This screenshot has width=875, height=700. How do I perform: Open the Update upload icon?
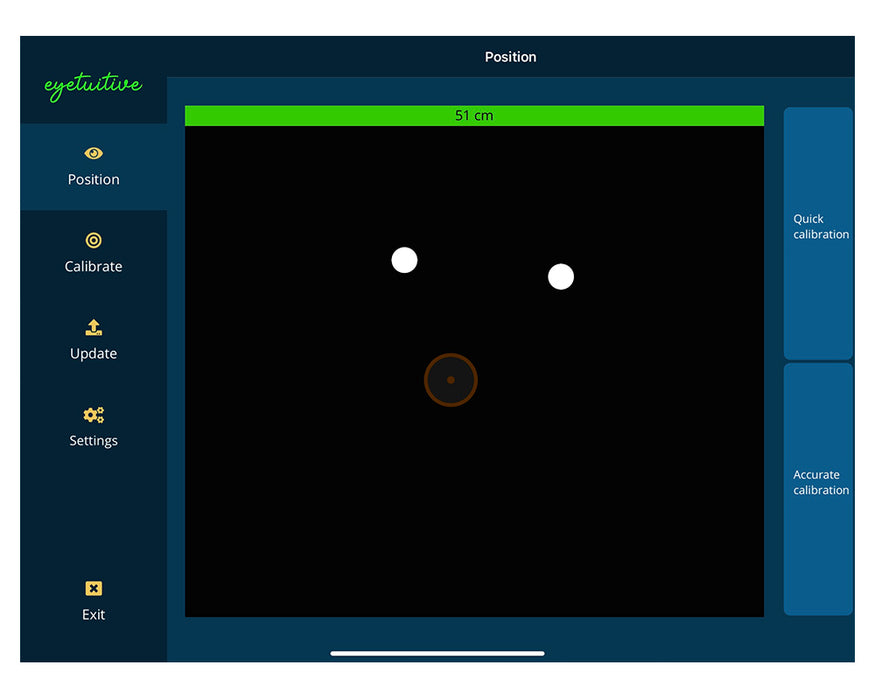click(93, 327)
